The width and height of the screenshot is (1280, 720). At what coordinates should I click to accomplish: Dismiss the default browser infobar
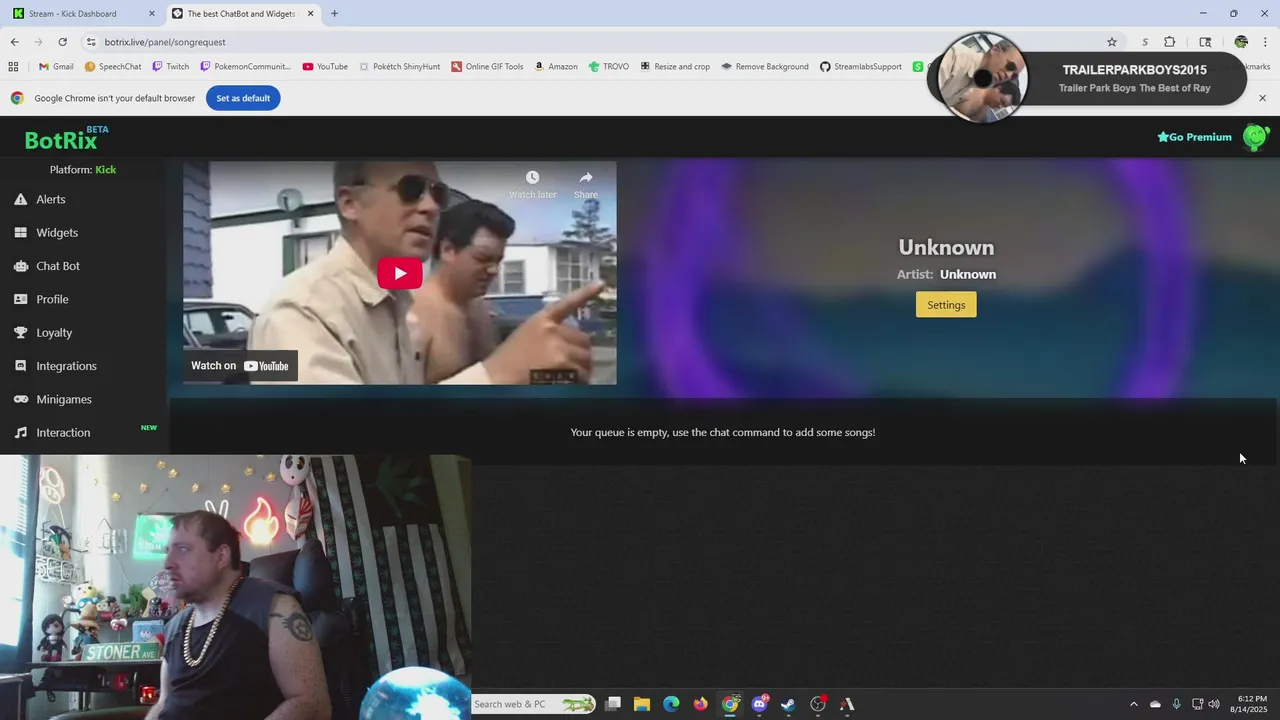(1262, 98)
